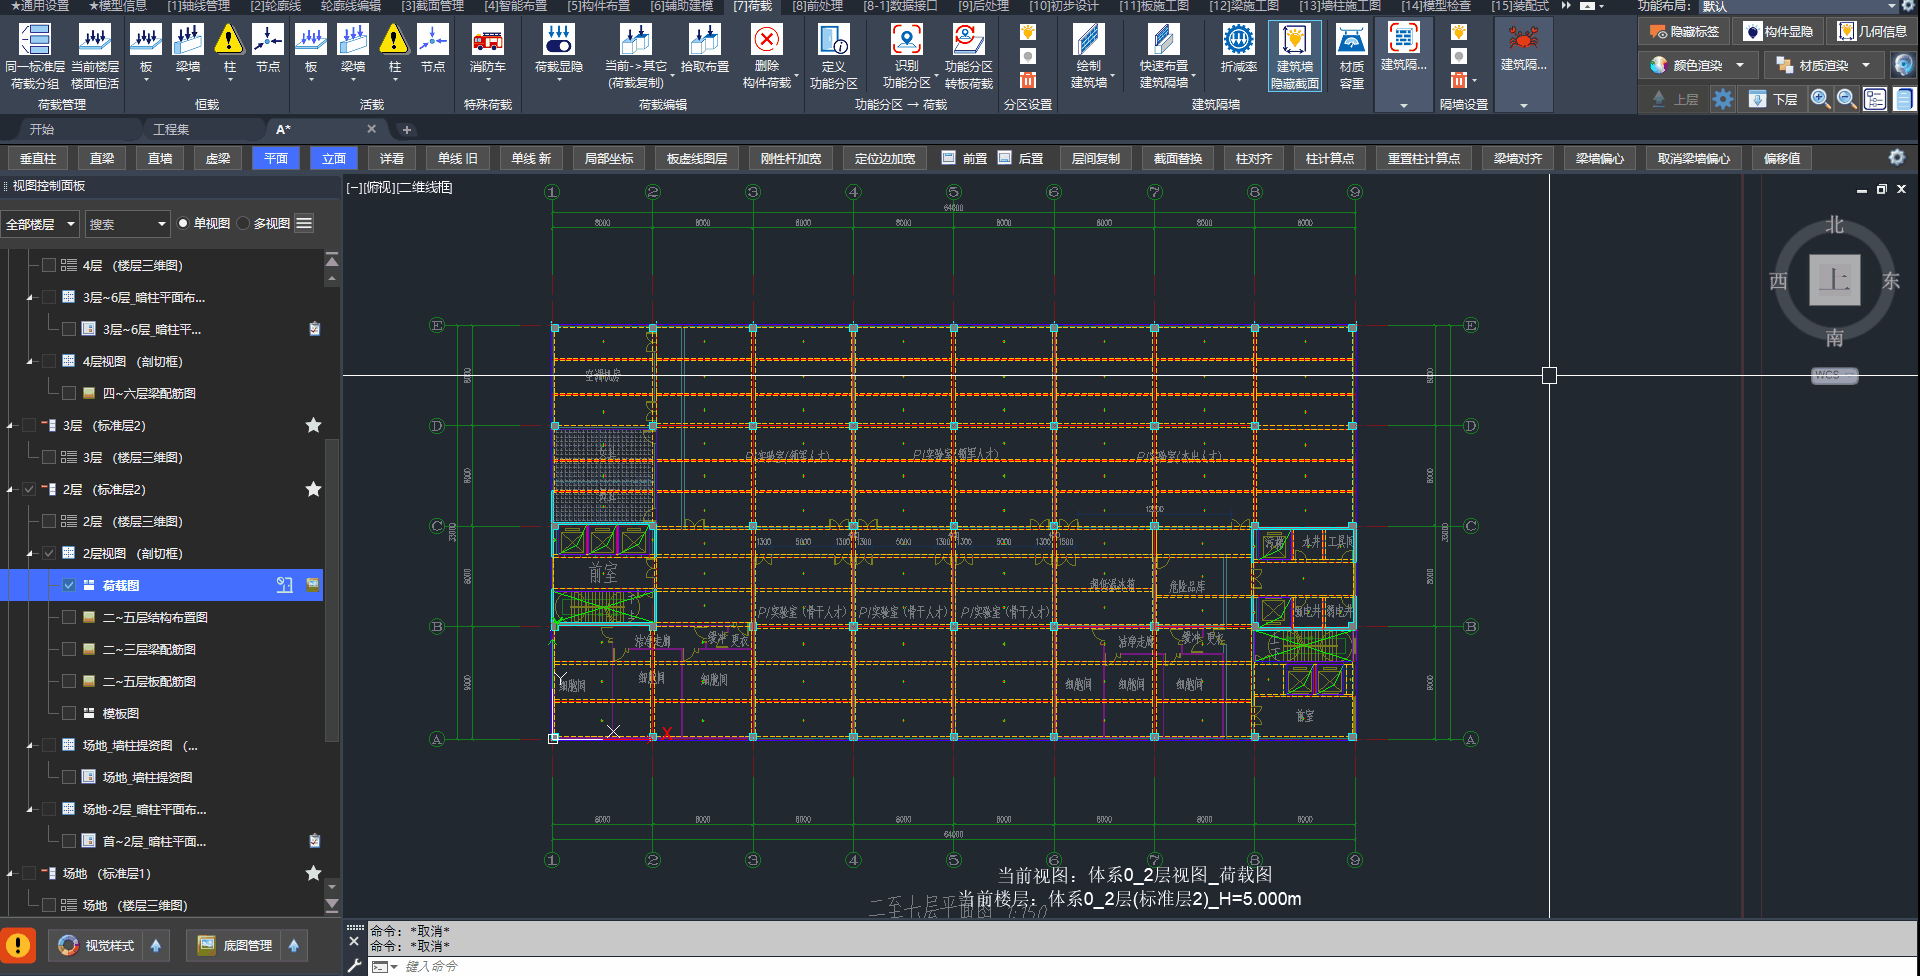Check the 荷载图 view checkbox
The width and height of the screenshot is (1920, 976).
pos(69,585)
